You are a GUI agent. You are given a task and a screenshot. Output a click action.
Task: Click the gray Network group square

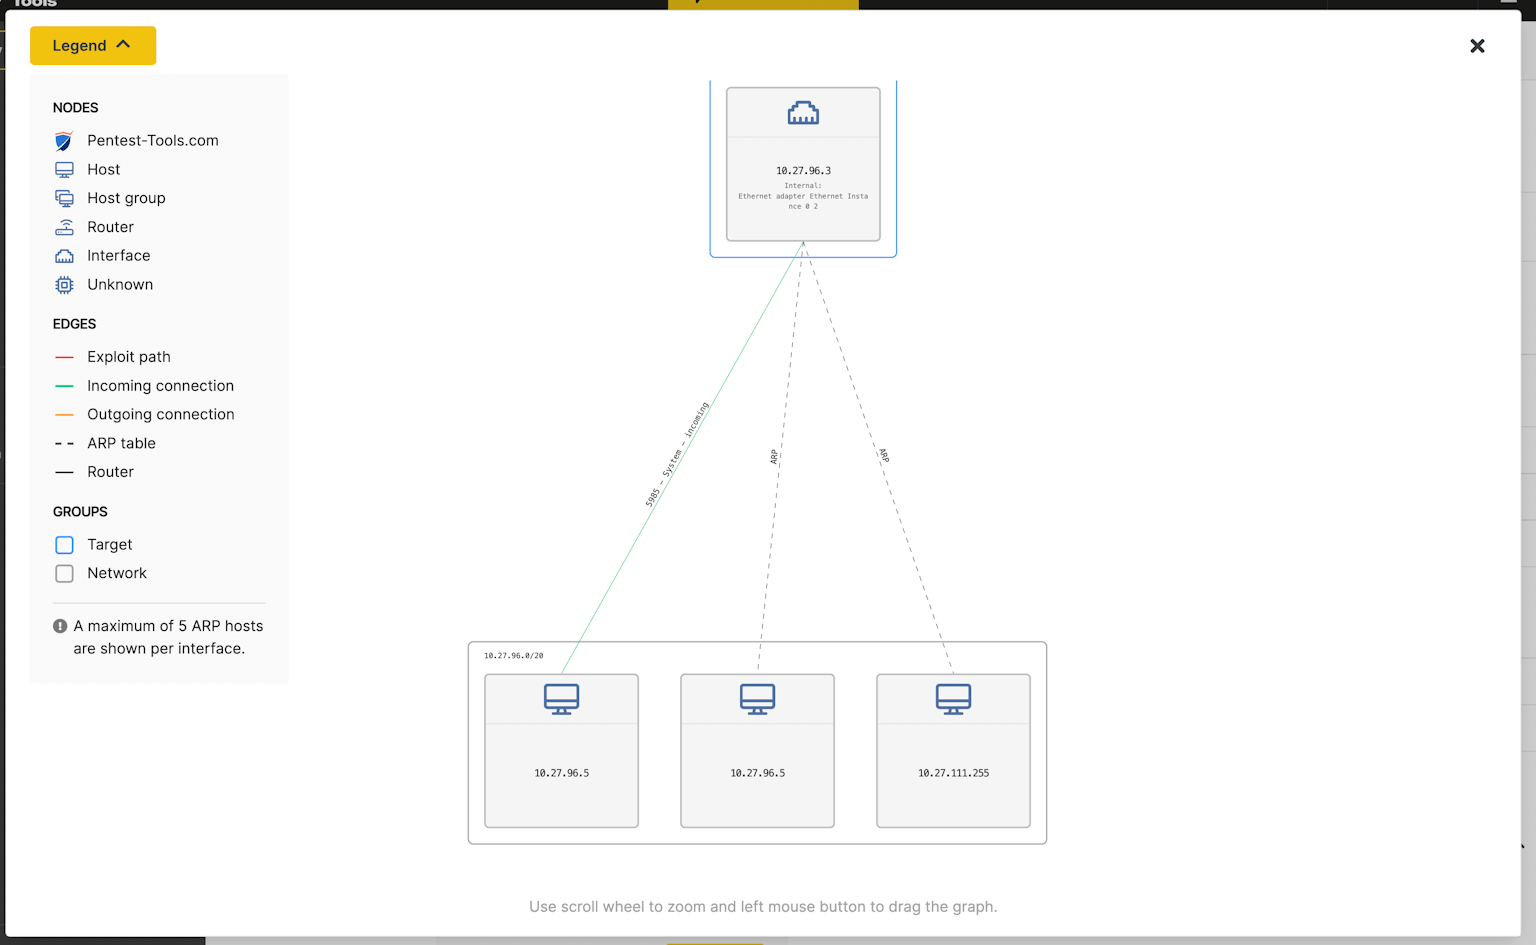[x=64, y=574]
